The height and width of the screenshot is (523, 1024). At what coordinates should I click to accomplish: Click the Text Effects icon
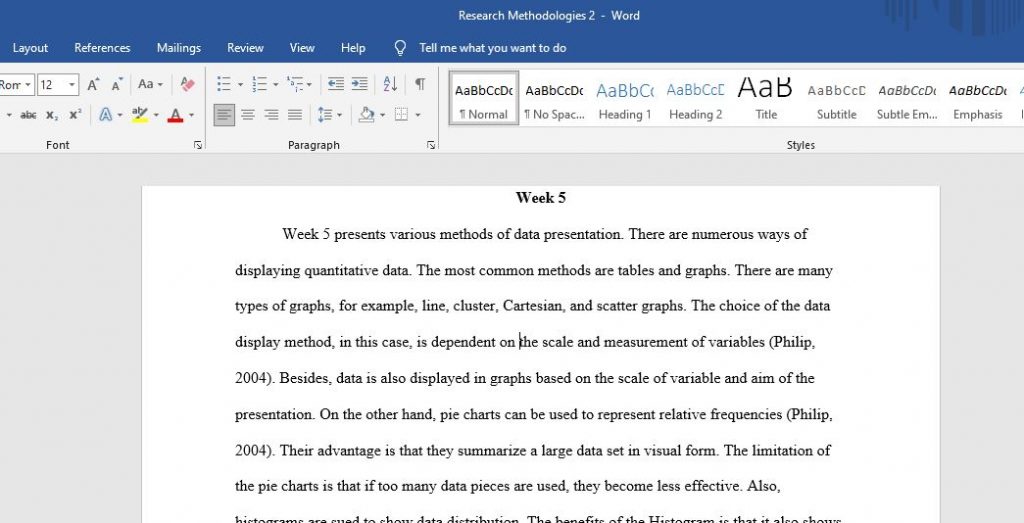pyautogui.click(x=105, y=115)
